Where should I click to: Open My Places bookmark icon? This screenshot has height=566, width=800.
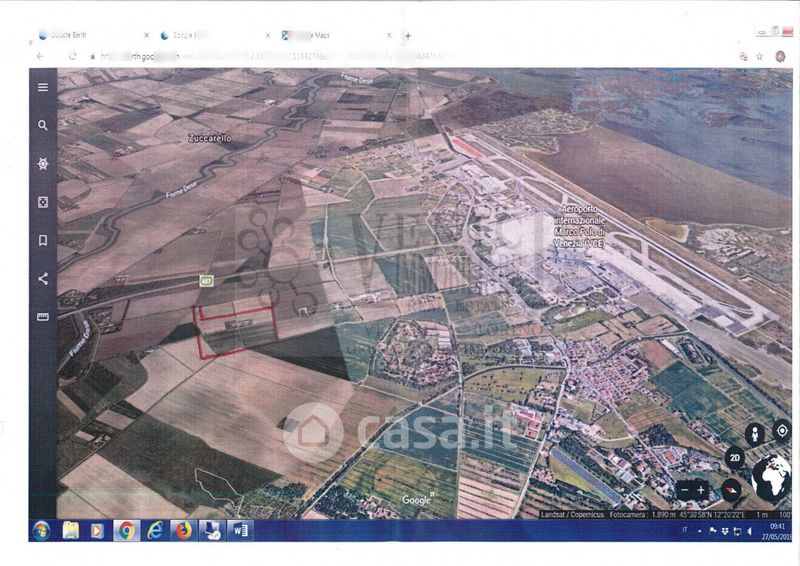[x=42, y=241]
